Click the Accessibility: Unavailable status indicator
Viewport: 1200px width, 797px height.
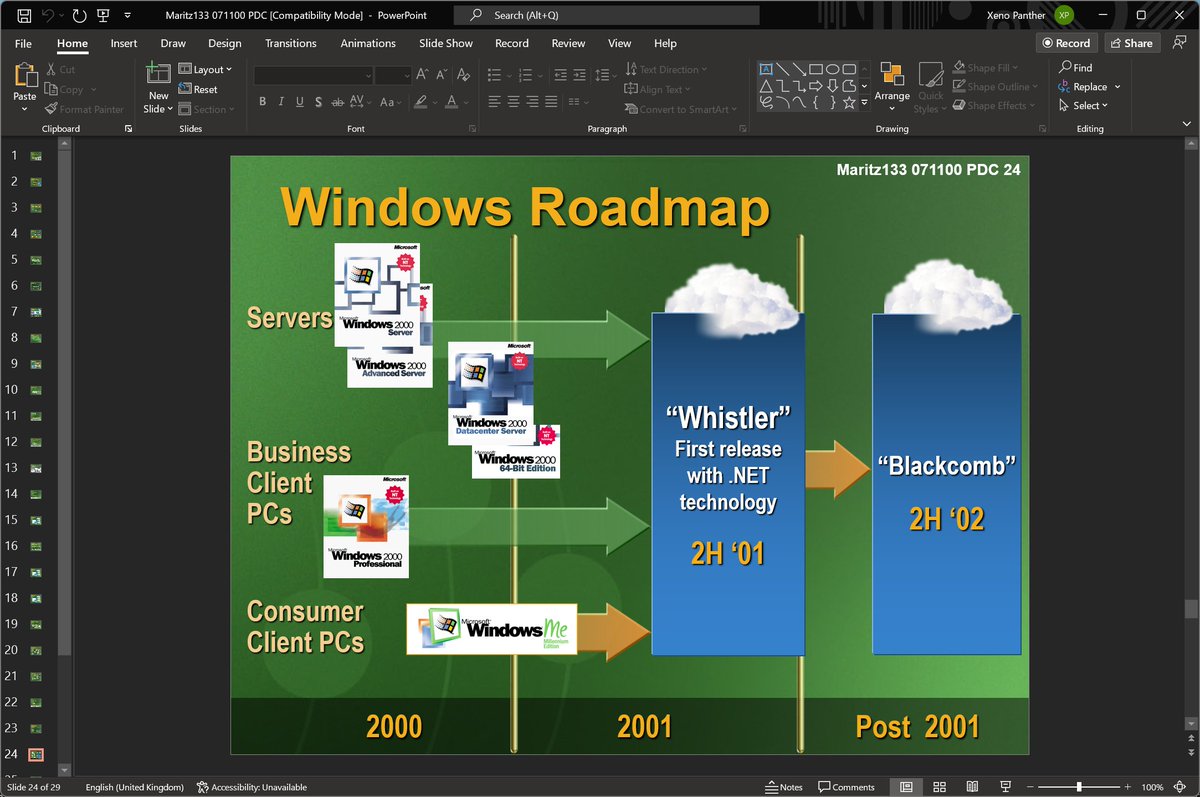[251, 787]
